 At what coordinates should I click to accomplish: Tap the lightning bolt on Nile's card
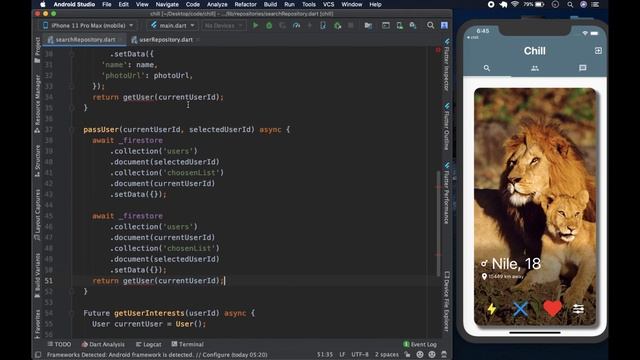click(492, 309)
